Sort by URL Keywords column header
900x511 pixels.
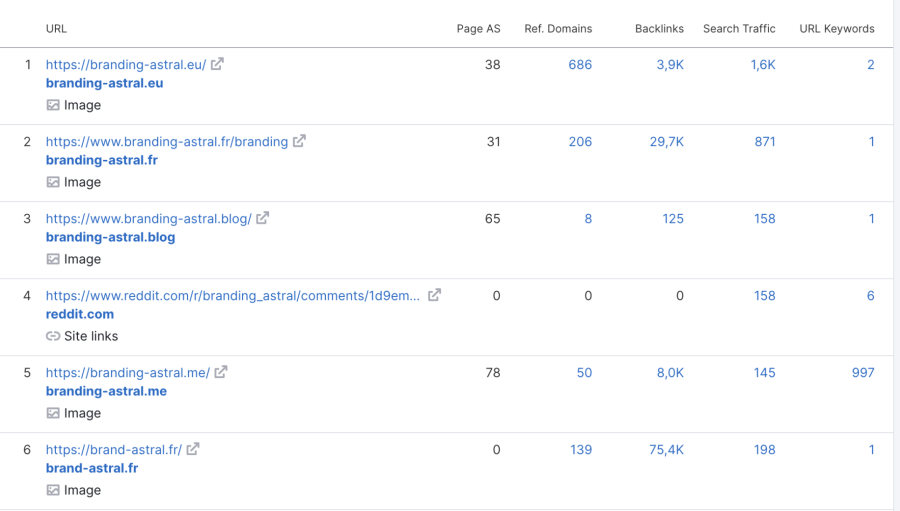coord(837,29)
